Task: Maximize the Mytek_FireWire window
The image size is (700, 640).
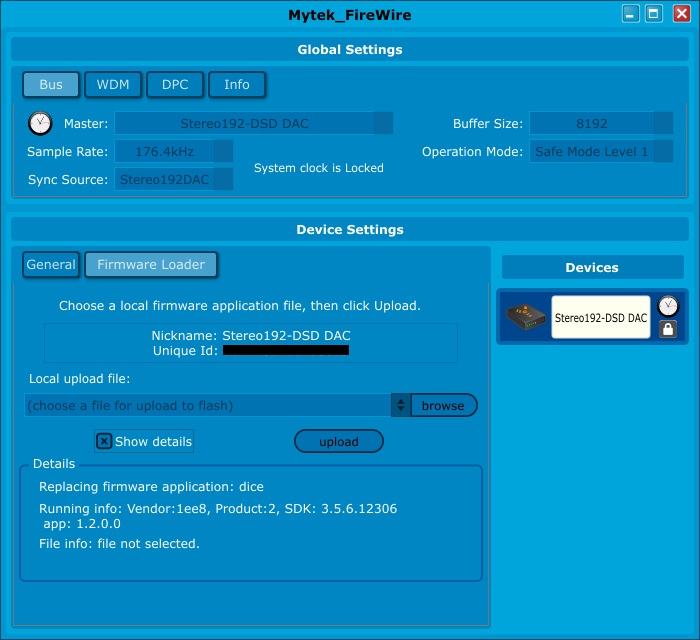Action: (x=654, y=14)
